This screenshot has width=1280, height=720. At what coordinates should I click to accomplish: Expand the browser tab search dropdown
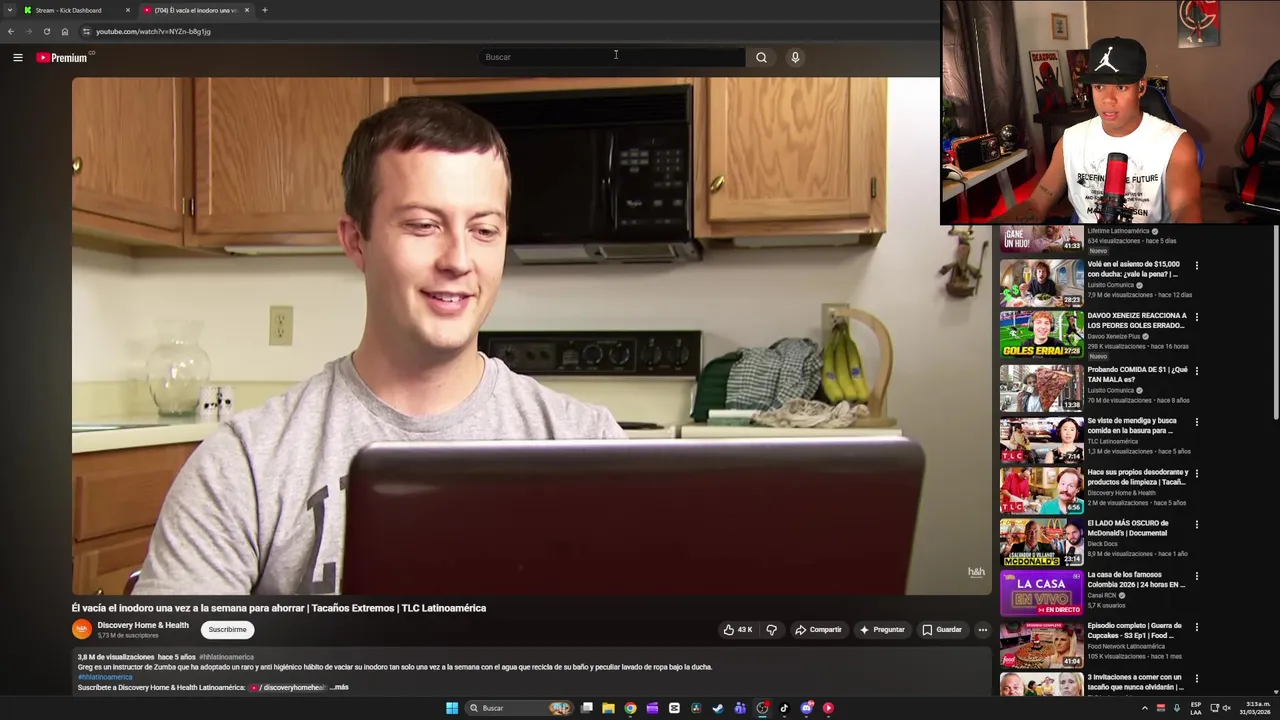click(11, 10)
